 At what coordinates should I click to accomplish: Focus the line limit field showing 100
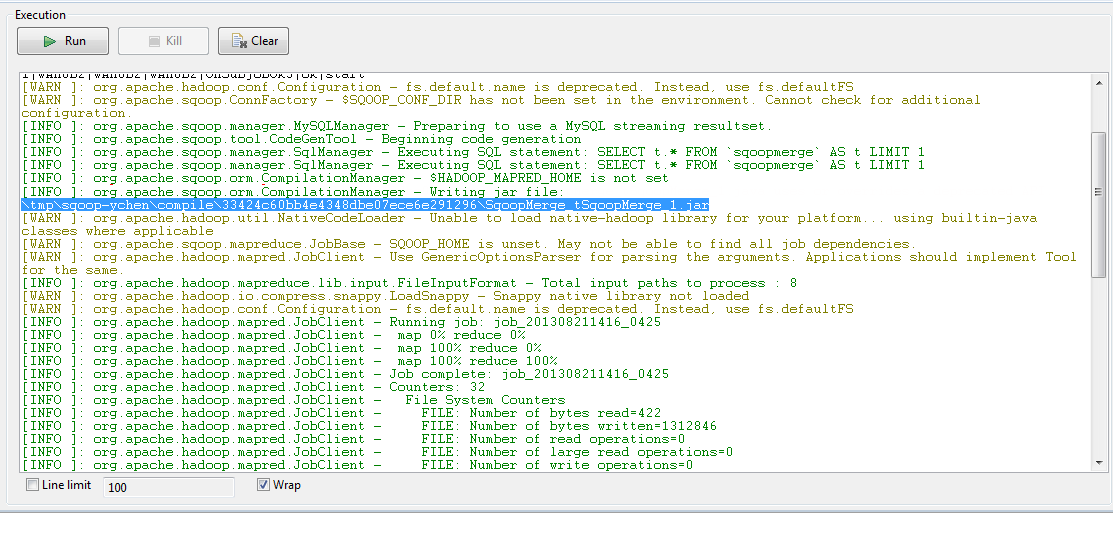pos(167,487)
